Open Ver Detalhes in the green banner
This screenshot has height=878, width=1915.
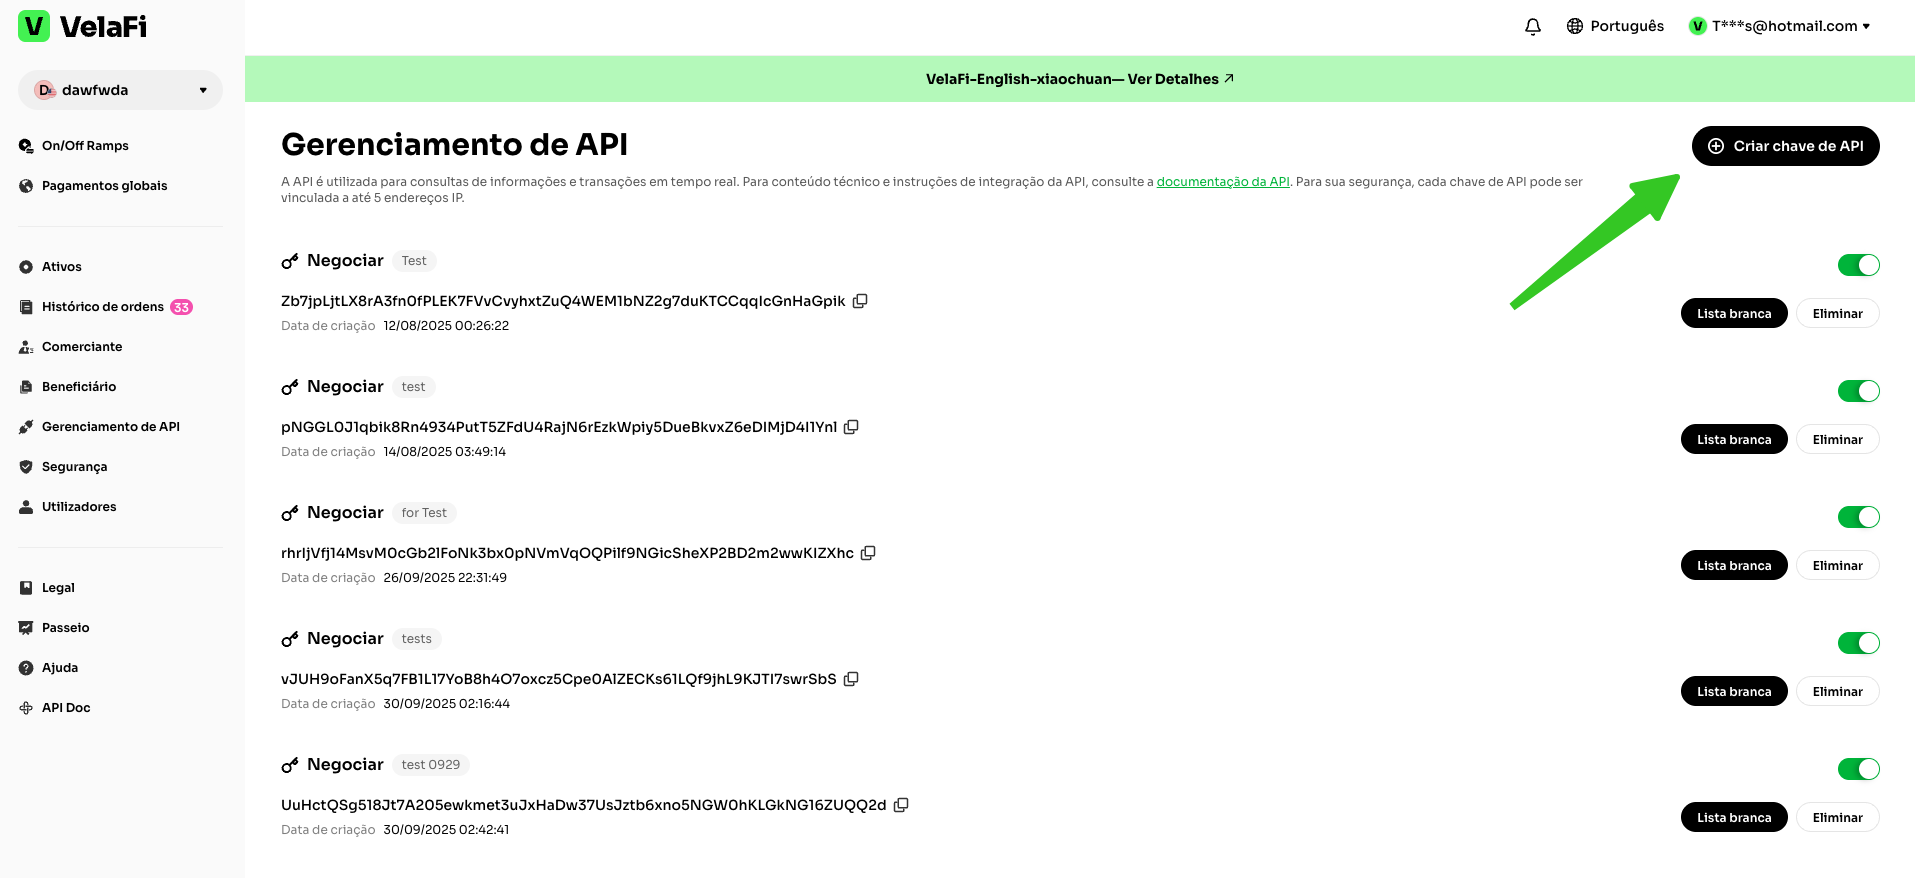pos(1180,79)
